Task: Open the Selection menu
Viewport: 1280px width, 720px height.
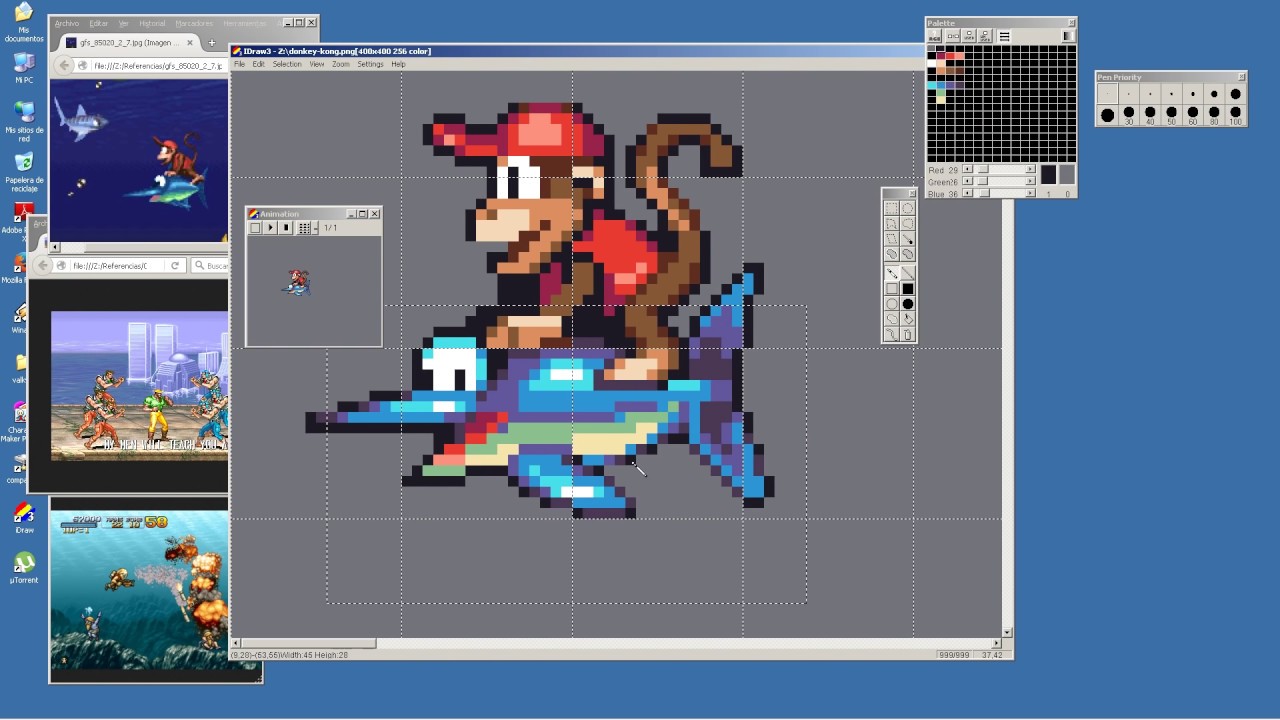Action: click(287, 64)
